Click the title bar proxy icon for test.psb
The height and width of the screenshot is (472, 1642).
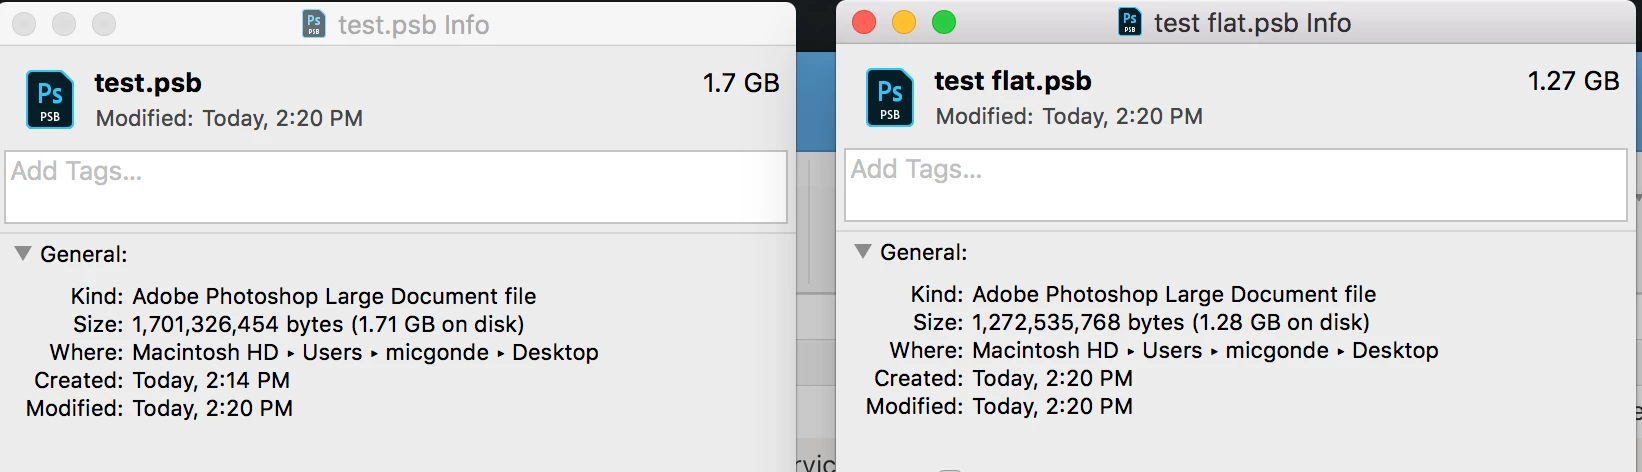coord(314,24)
